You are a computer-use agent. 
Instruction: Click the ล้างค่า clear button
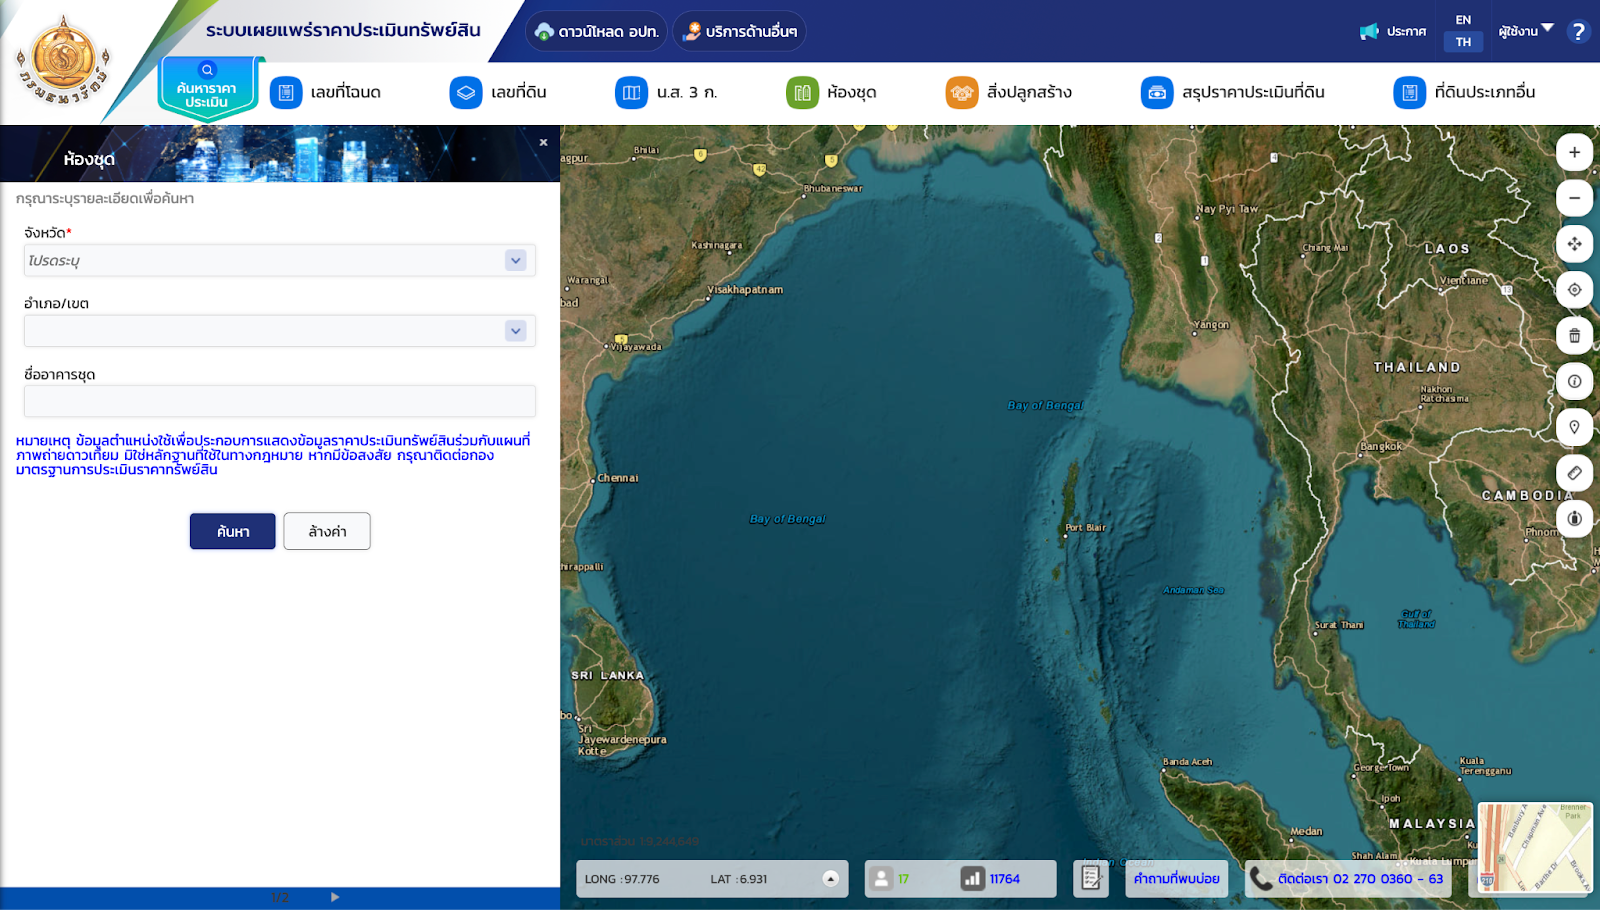tap(327, 532)
